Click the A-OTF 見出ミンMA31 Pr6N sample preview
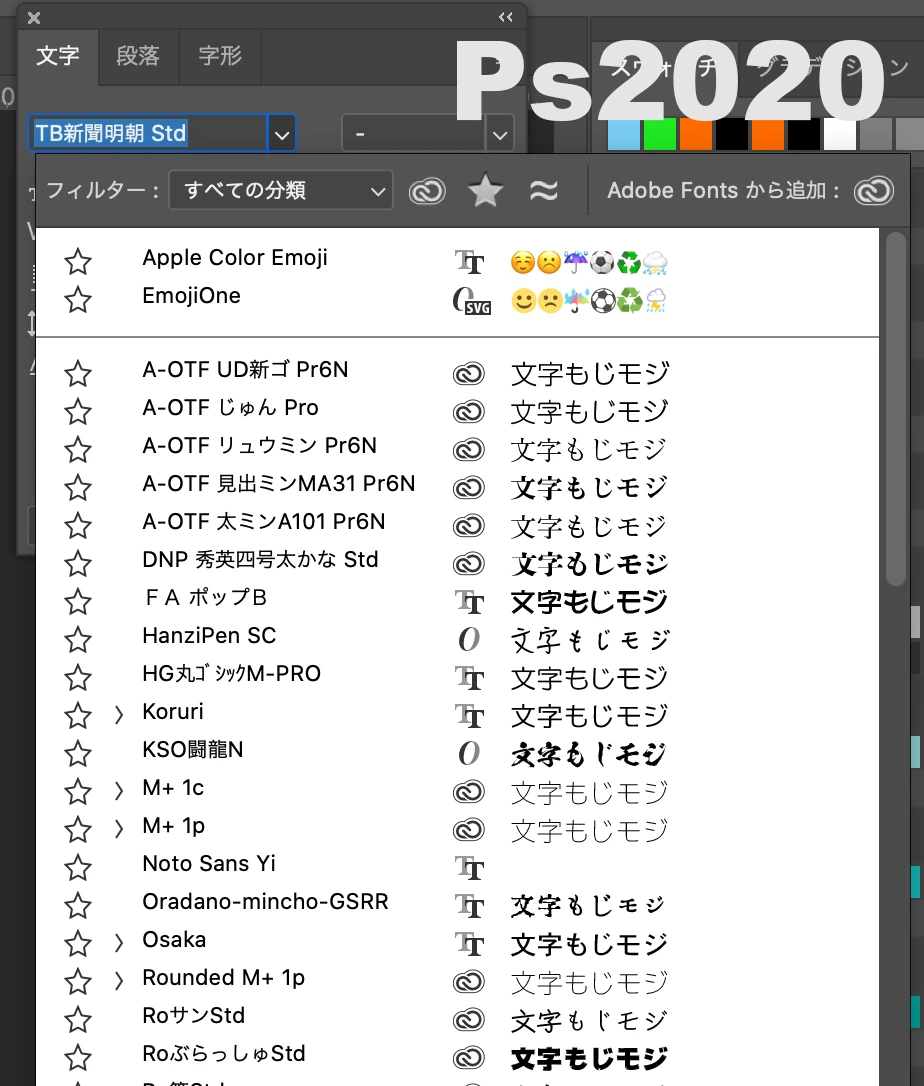 (x=589, y=488)
